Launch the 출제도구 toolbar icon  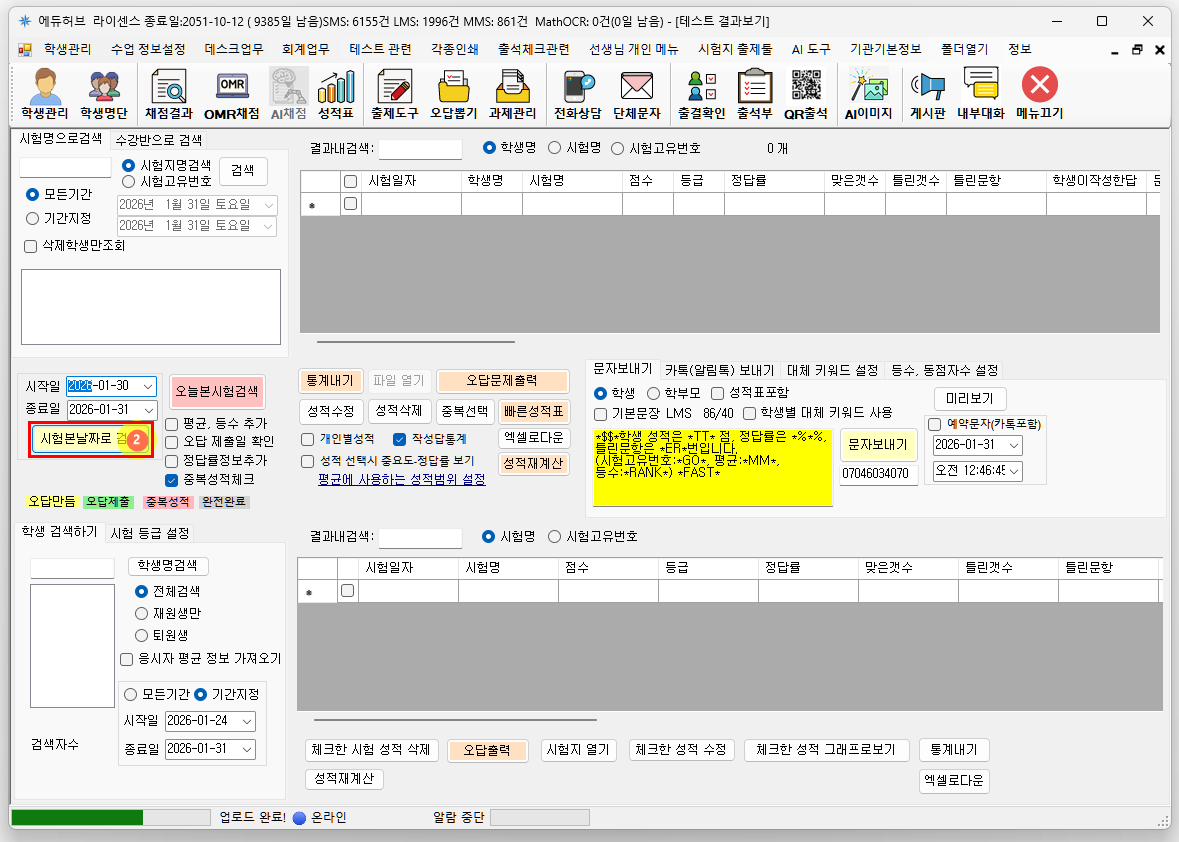[394, 94]
